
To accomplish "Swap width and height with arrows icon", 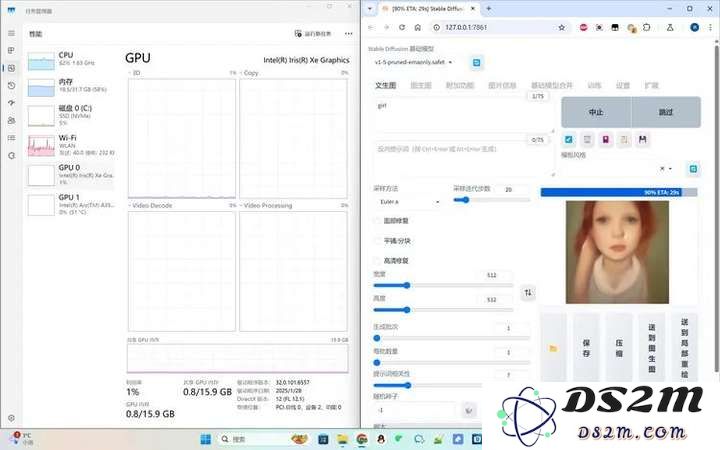I will tap(528, 292).
